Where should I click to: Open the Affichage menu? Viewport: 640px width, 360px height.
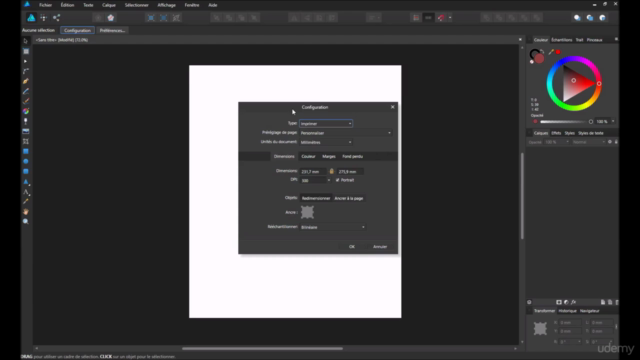[167, 5]
